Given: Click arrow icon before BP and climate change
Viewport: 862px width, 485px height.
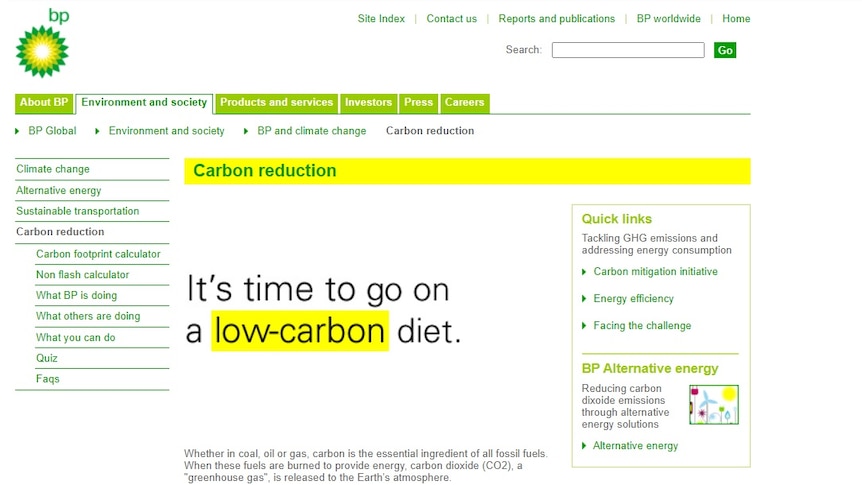Looking at the screenshot, I should coord(246,131).
